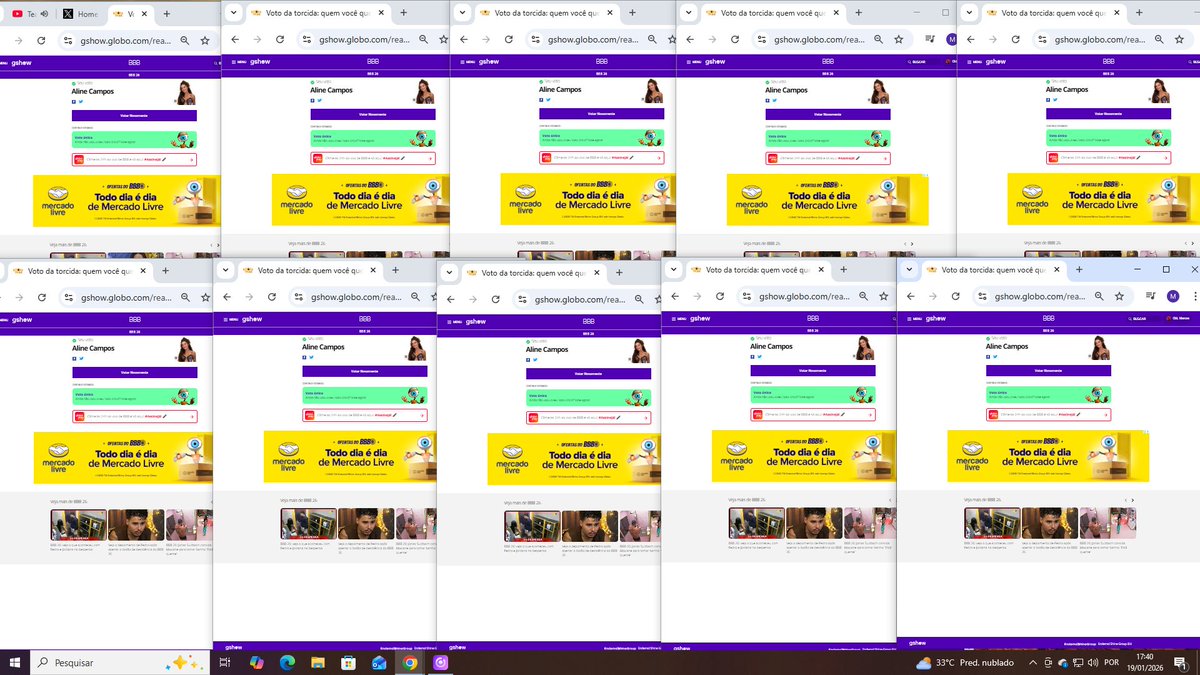
Task: Open tab search dropdown in top row's second window
Action: [232, 13]
